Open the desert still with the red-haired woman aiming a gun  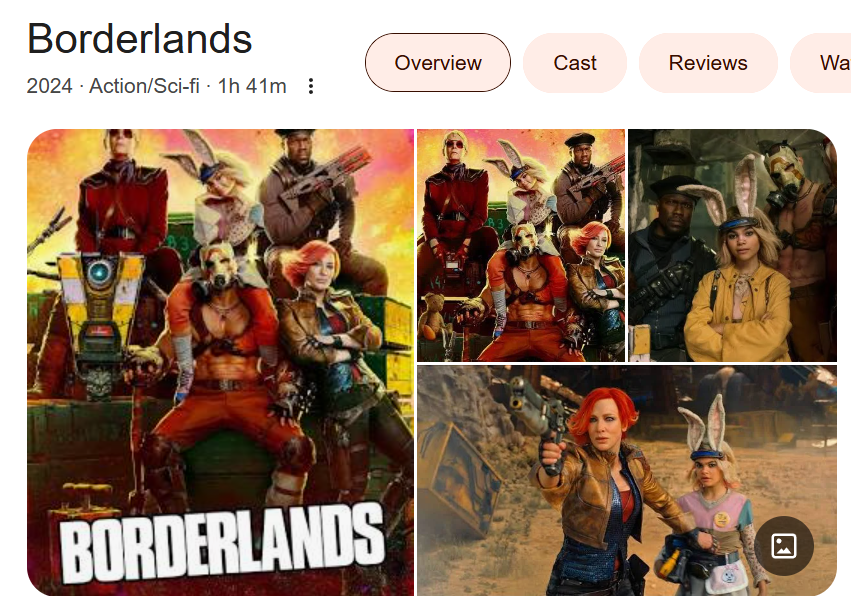[627, 480]
